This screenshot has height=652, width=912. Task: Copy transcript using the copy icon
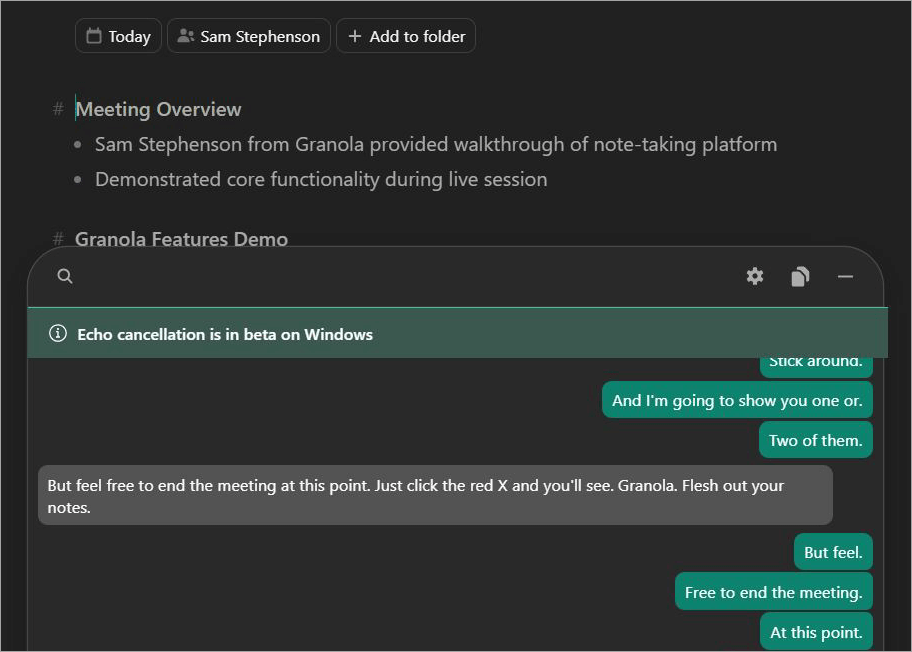point(800,277)
